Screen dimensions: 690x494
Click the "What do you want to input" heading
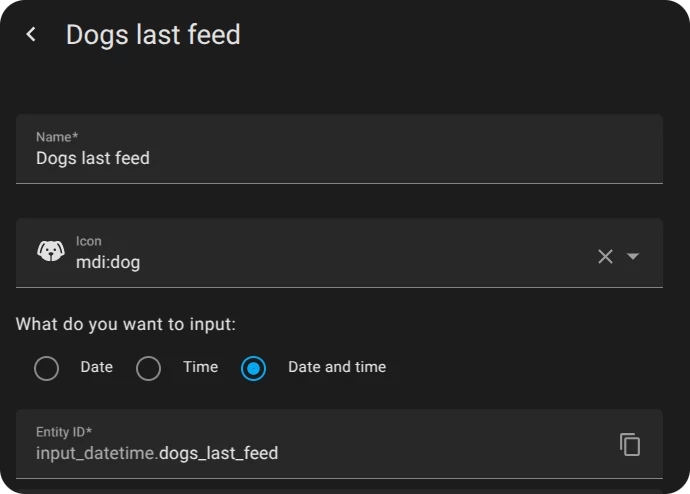point(126,324)
